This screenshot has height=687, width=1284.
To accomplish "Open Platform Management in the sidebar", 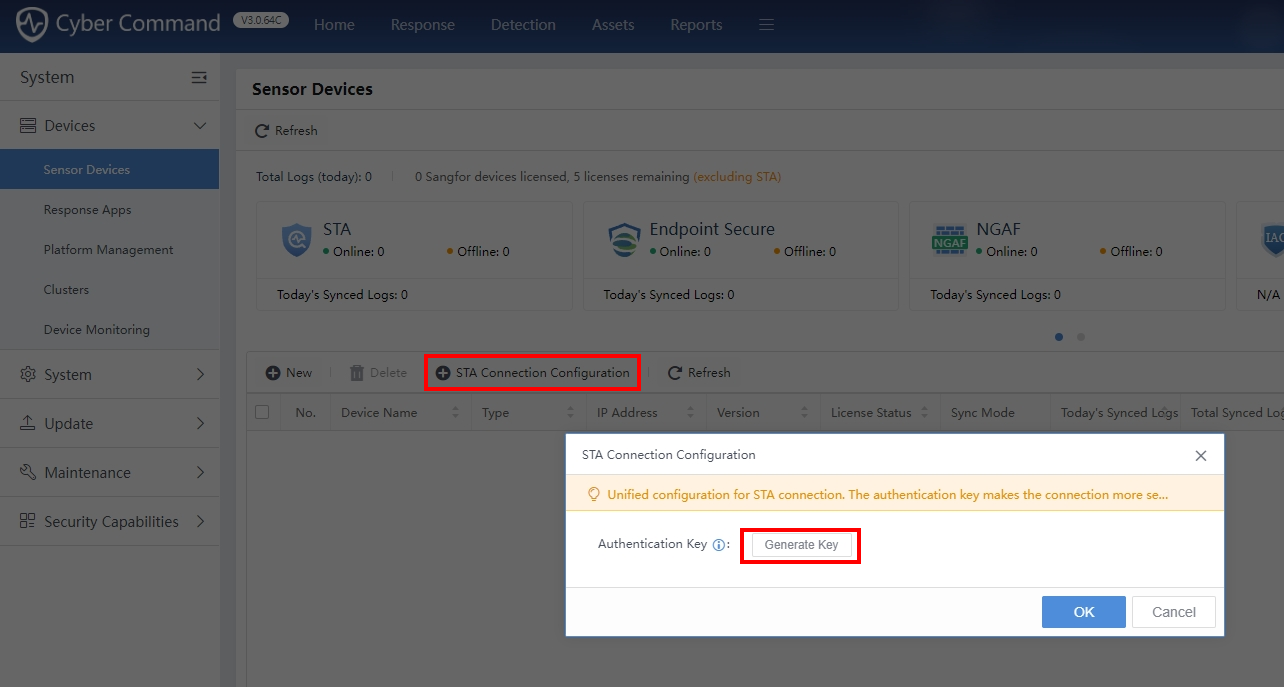I will [110, 250].
